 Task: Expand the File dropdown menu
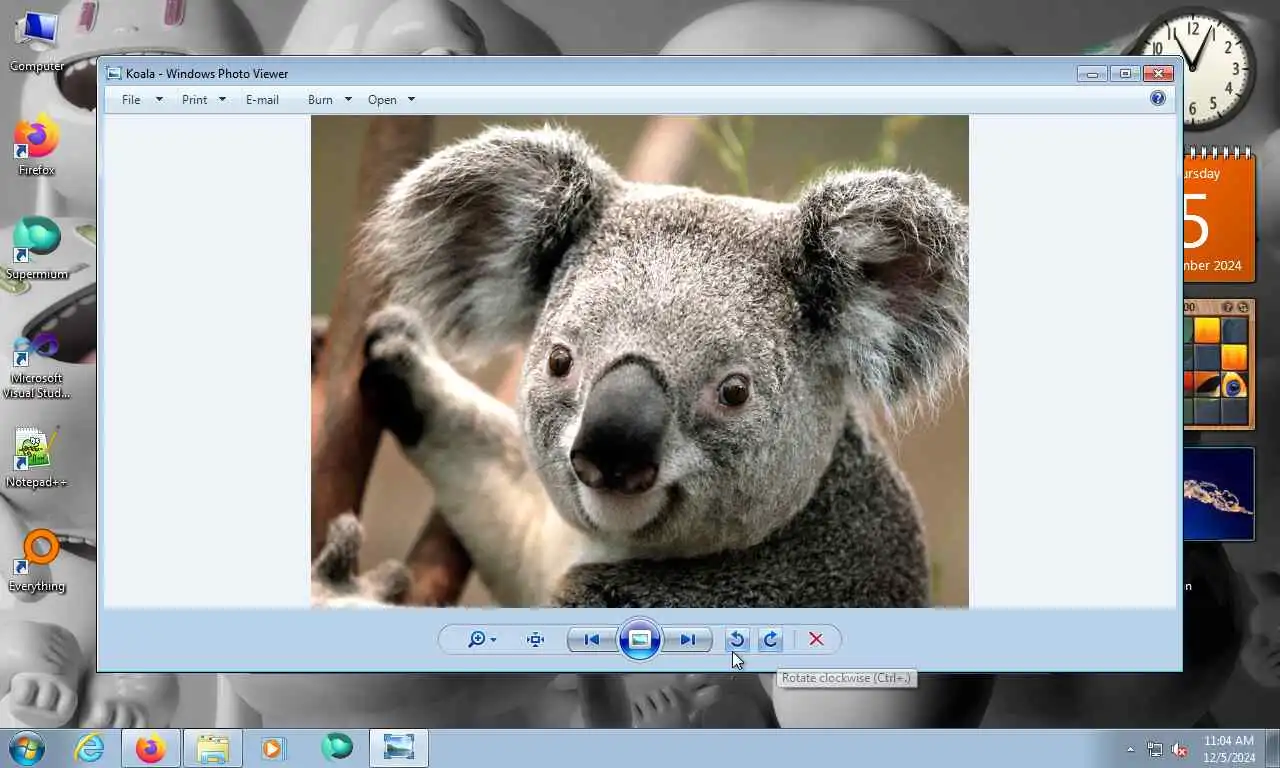(x=141, y=100)
